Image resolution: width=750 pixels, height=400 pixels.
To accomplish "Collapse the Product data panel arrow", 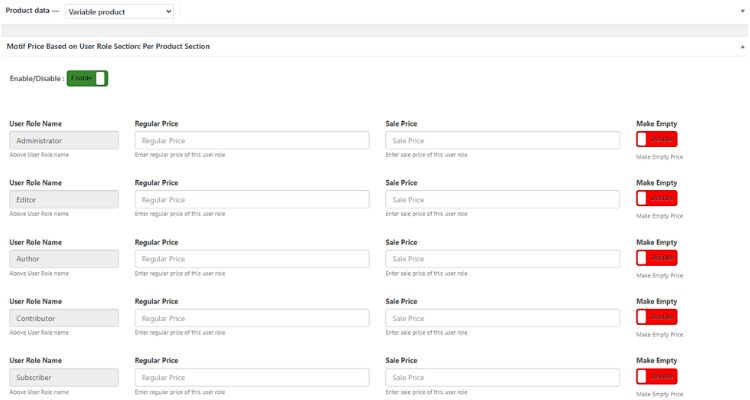I will click(x=742, y=11).
